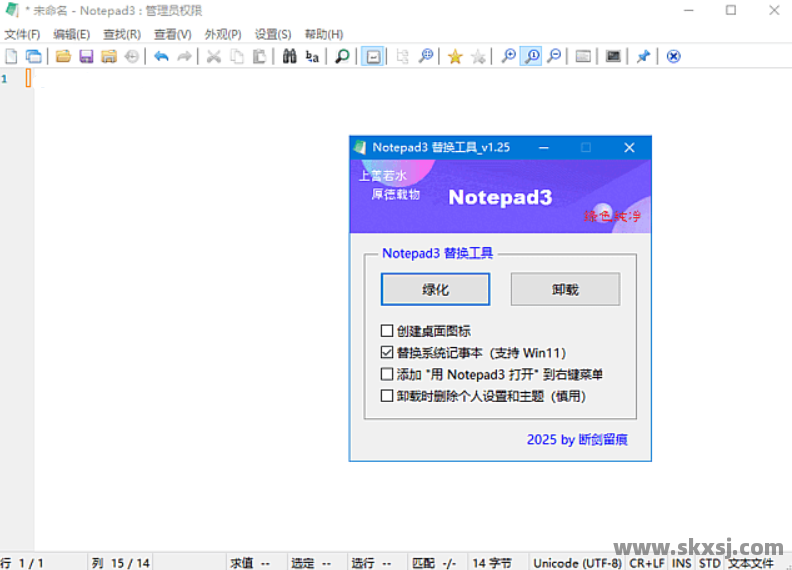Pin window always on top
Screen dimensions: 792x570
click(643, 57)
